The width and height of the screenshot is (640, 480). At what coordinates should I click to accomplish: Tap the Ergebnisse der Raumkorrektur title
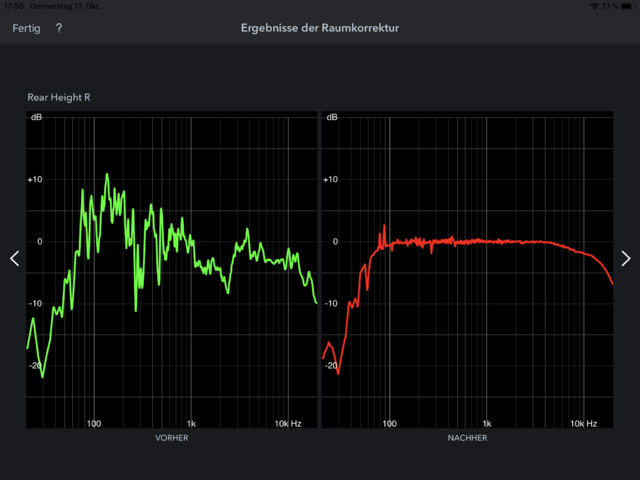[320, 28]
